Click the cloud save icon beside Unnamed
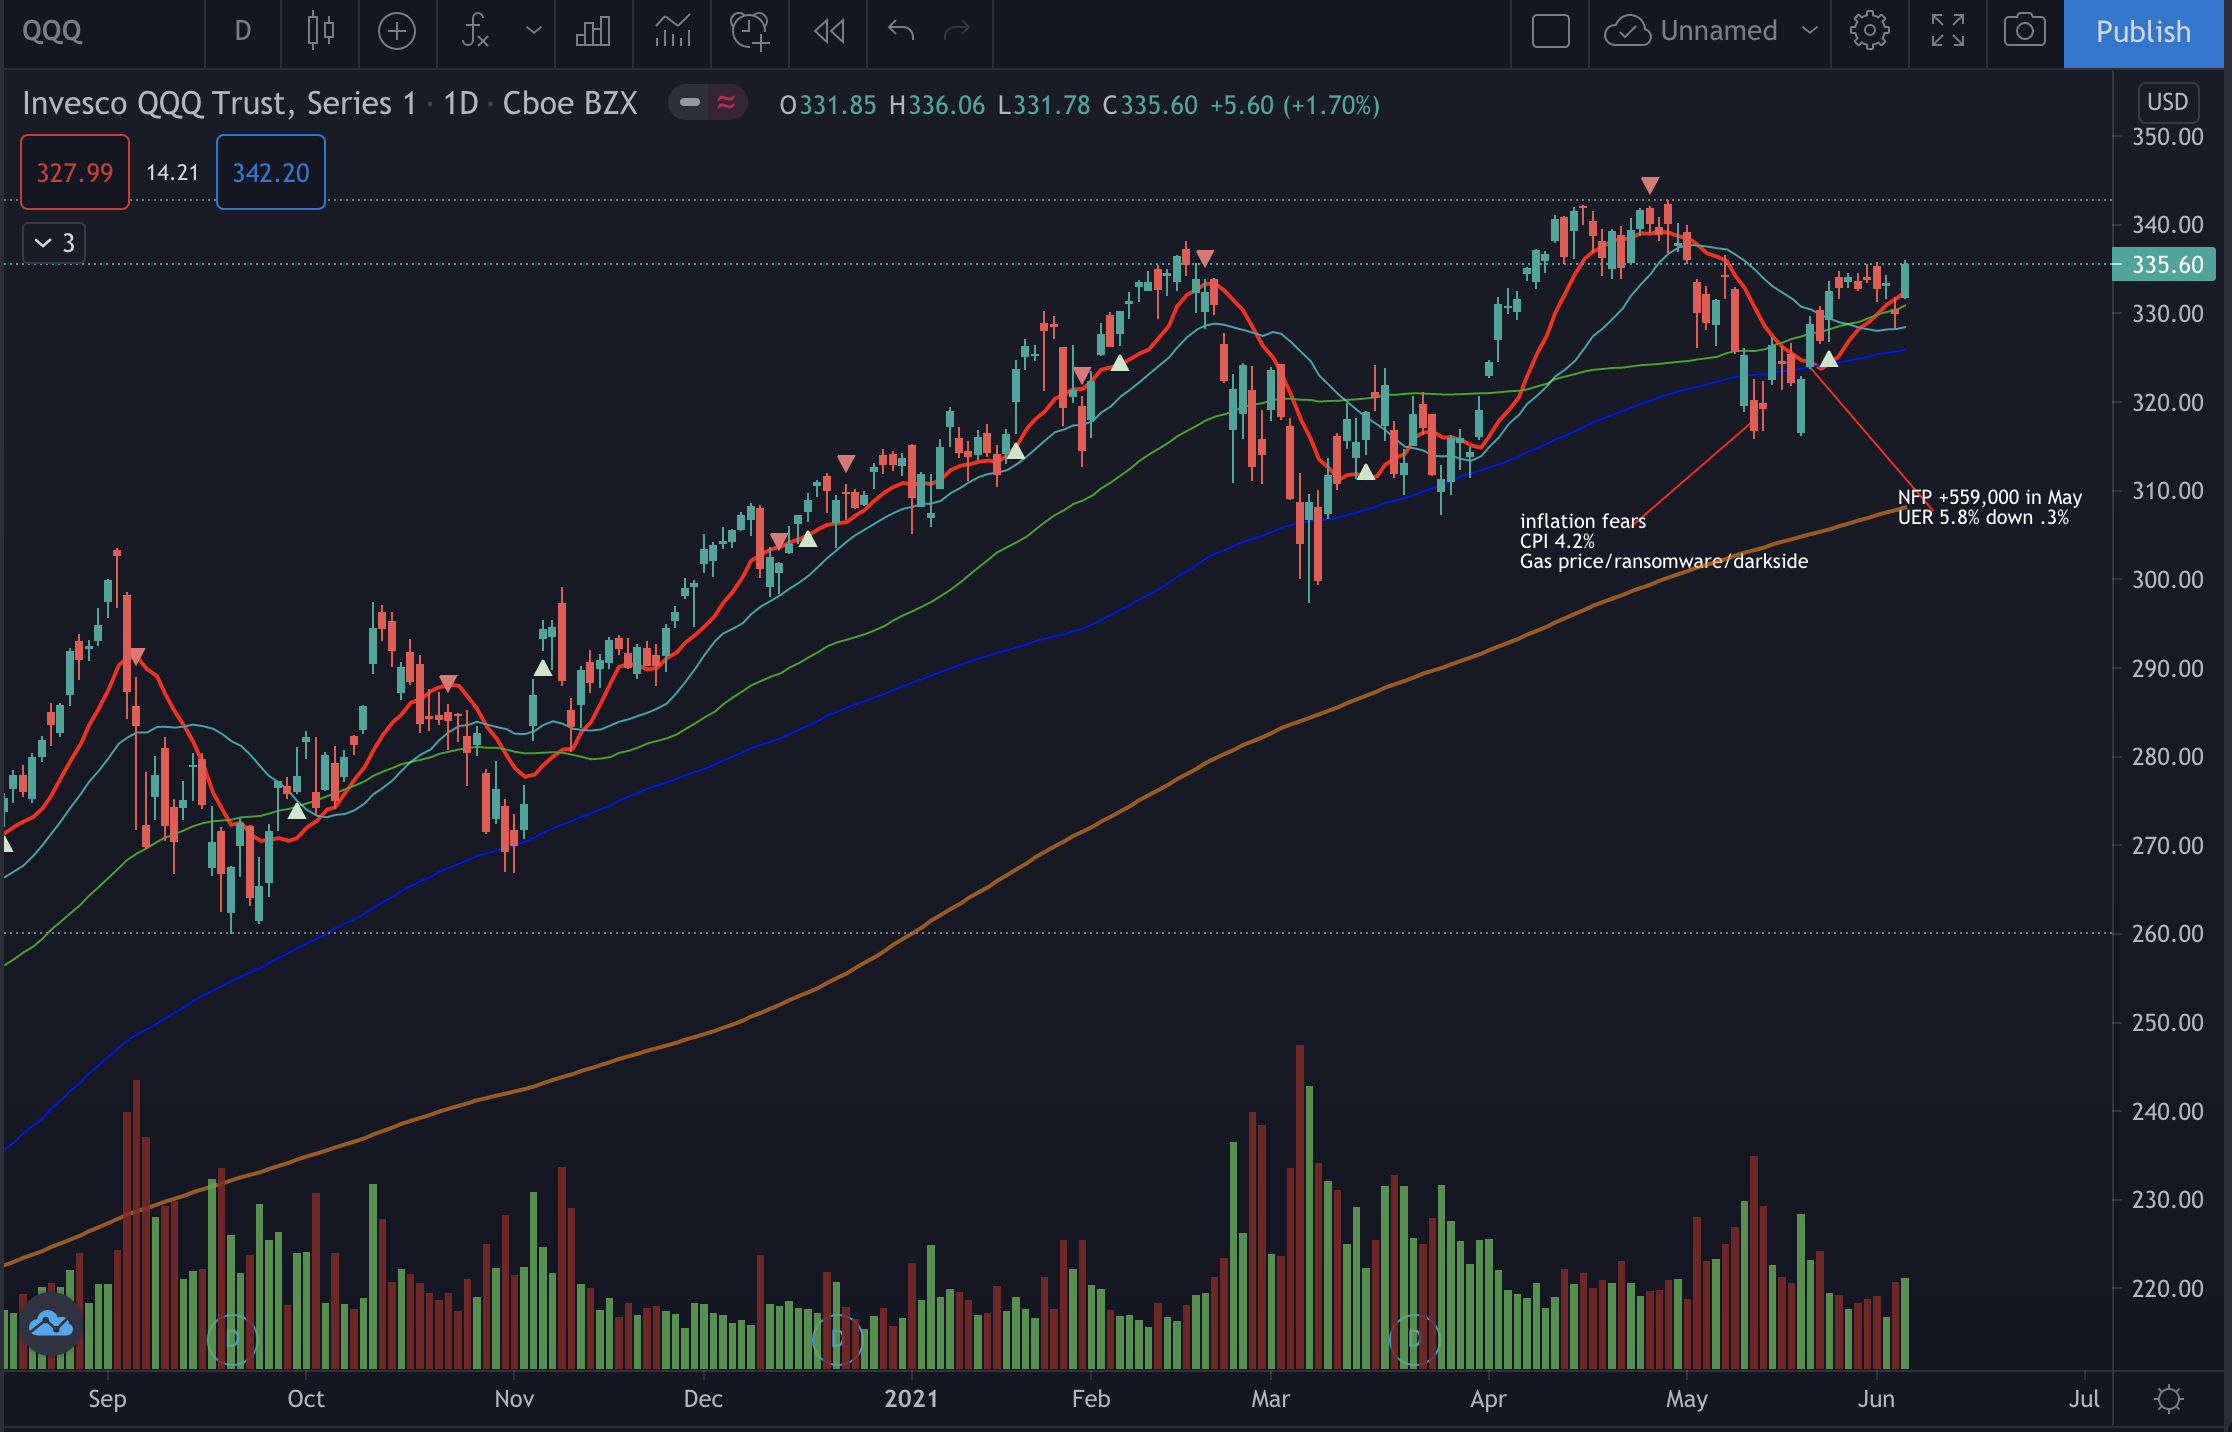The width and height of the screenshot is (2232, 1432). tap(1627, 31)
